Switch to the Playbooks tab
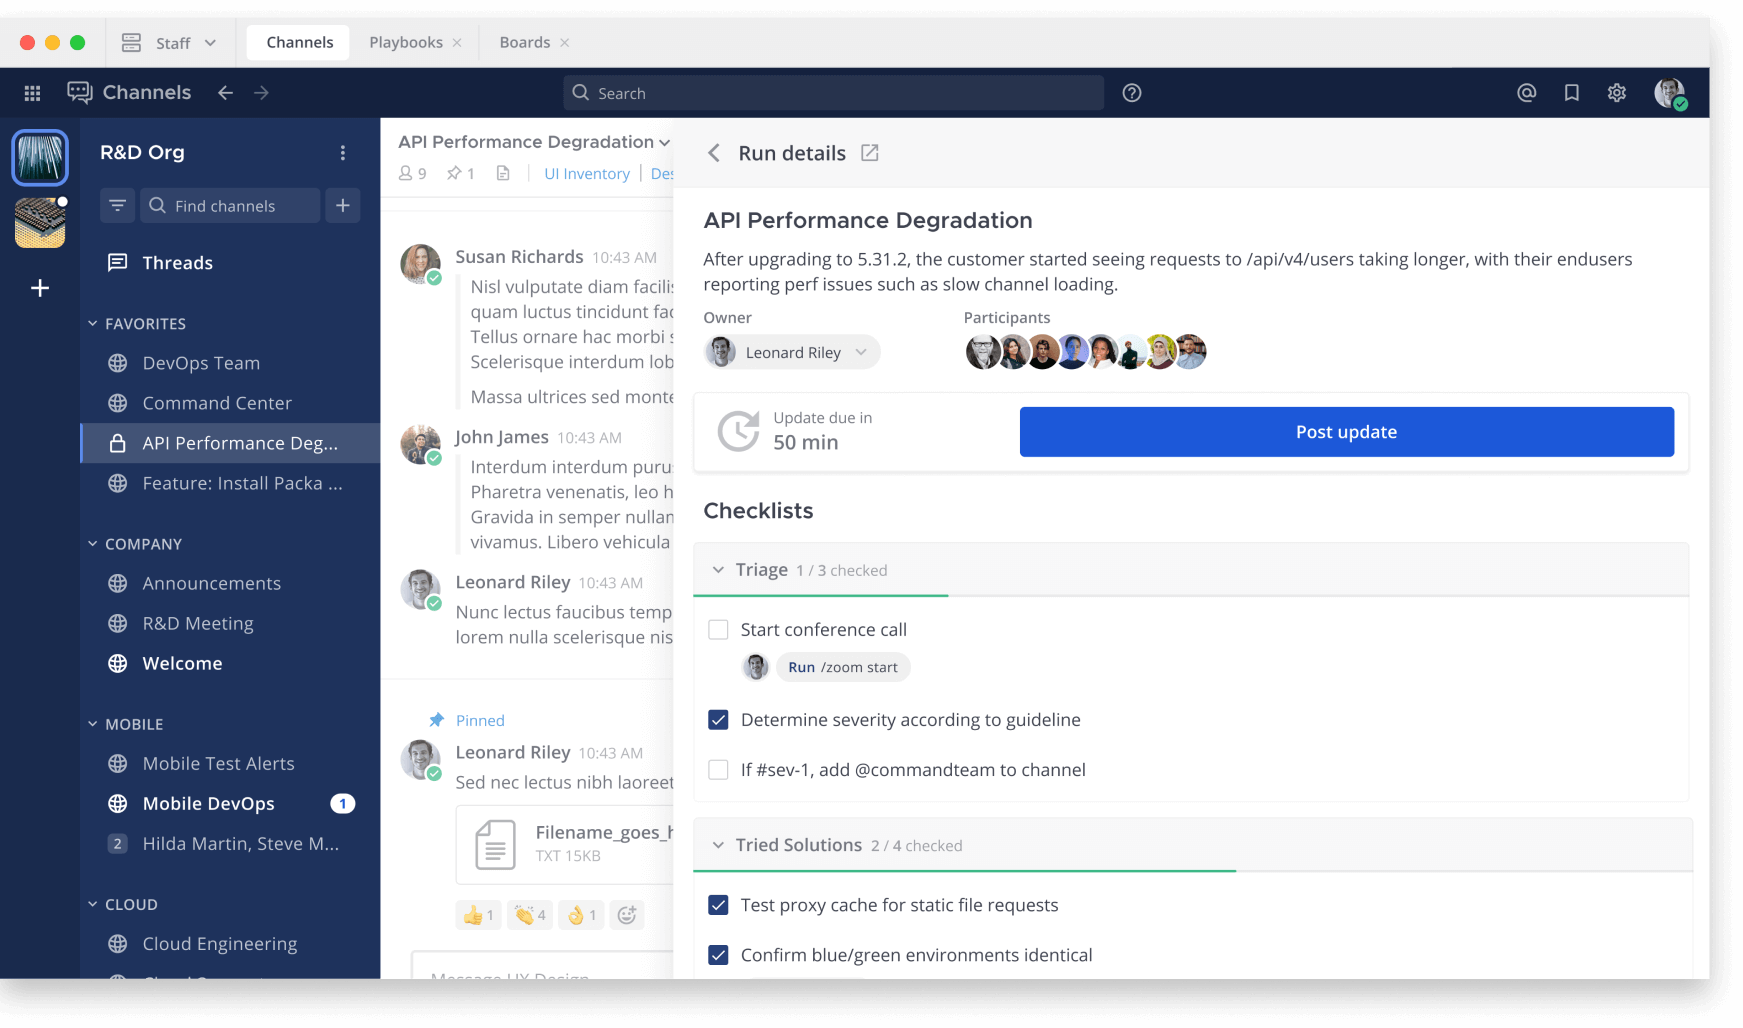The image size is (1743, 1028). [x=406, y=42]
